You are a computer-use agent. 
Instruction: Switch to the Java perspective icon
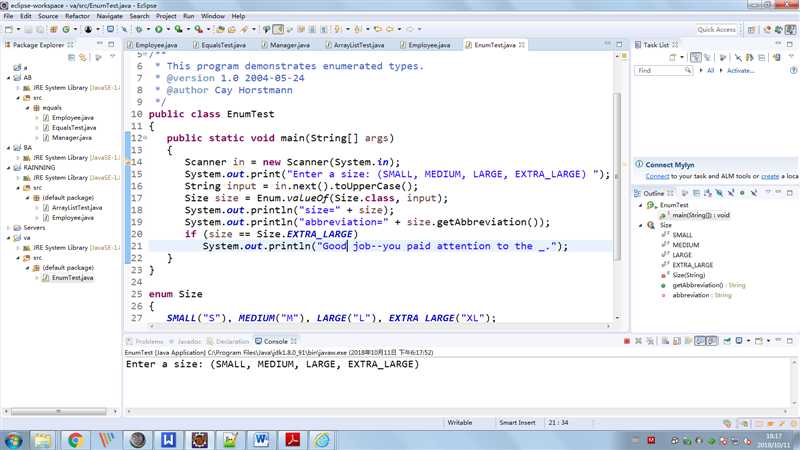pos(791,30)
